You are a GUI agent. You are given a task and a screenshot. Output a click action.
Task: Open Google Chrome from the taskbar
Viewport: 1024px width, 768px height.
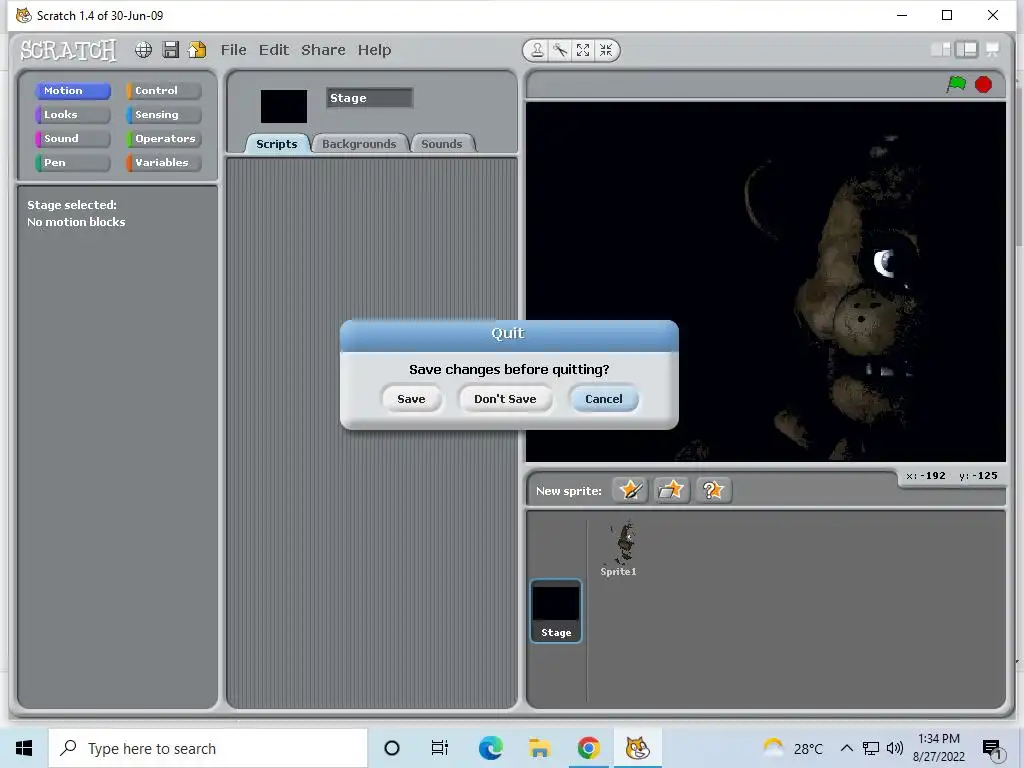tap(588, 748)
